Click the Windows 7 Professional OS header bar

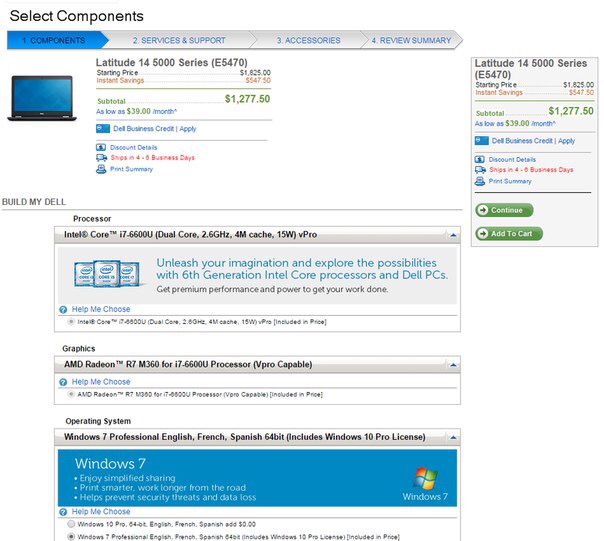coord(257,437)
